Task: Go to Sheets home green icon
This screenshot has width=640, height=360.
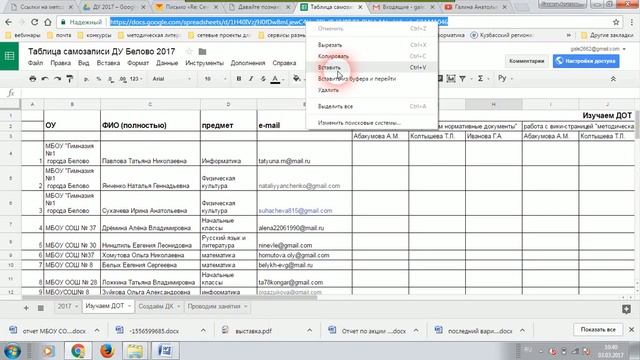Action: [x=9, y=56]
